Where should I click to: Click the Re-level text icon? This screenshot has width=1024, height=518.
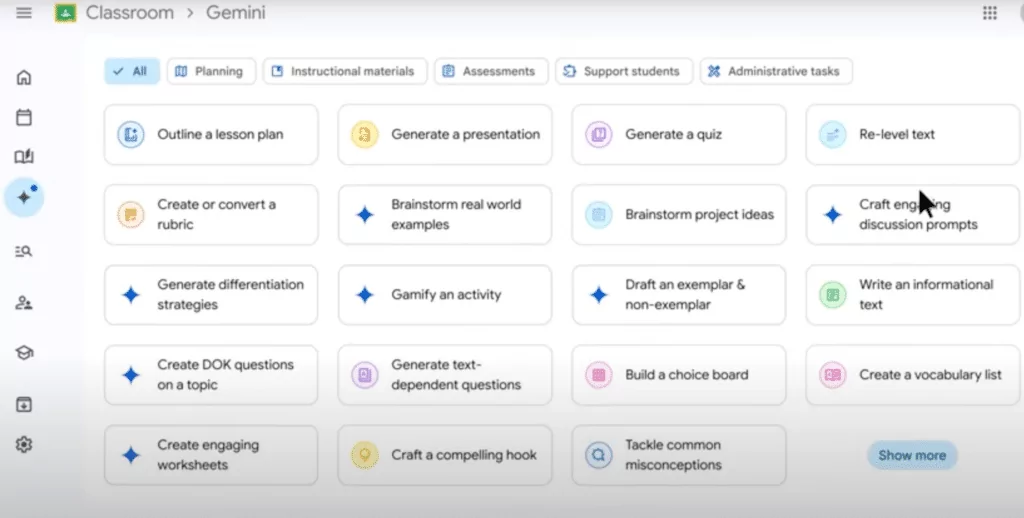[833, 135]
